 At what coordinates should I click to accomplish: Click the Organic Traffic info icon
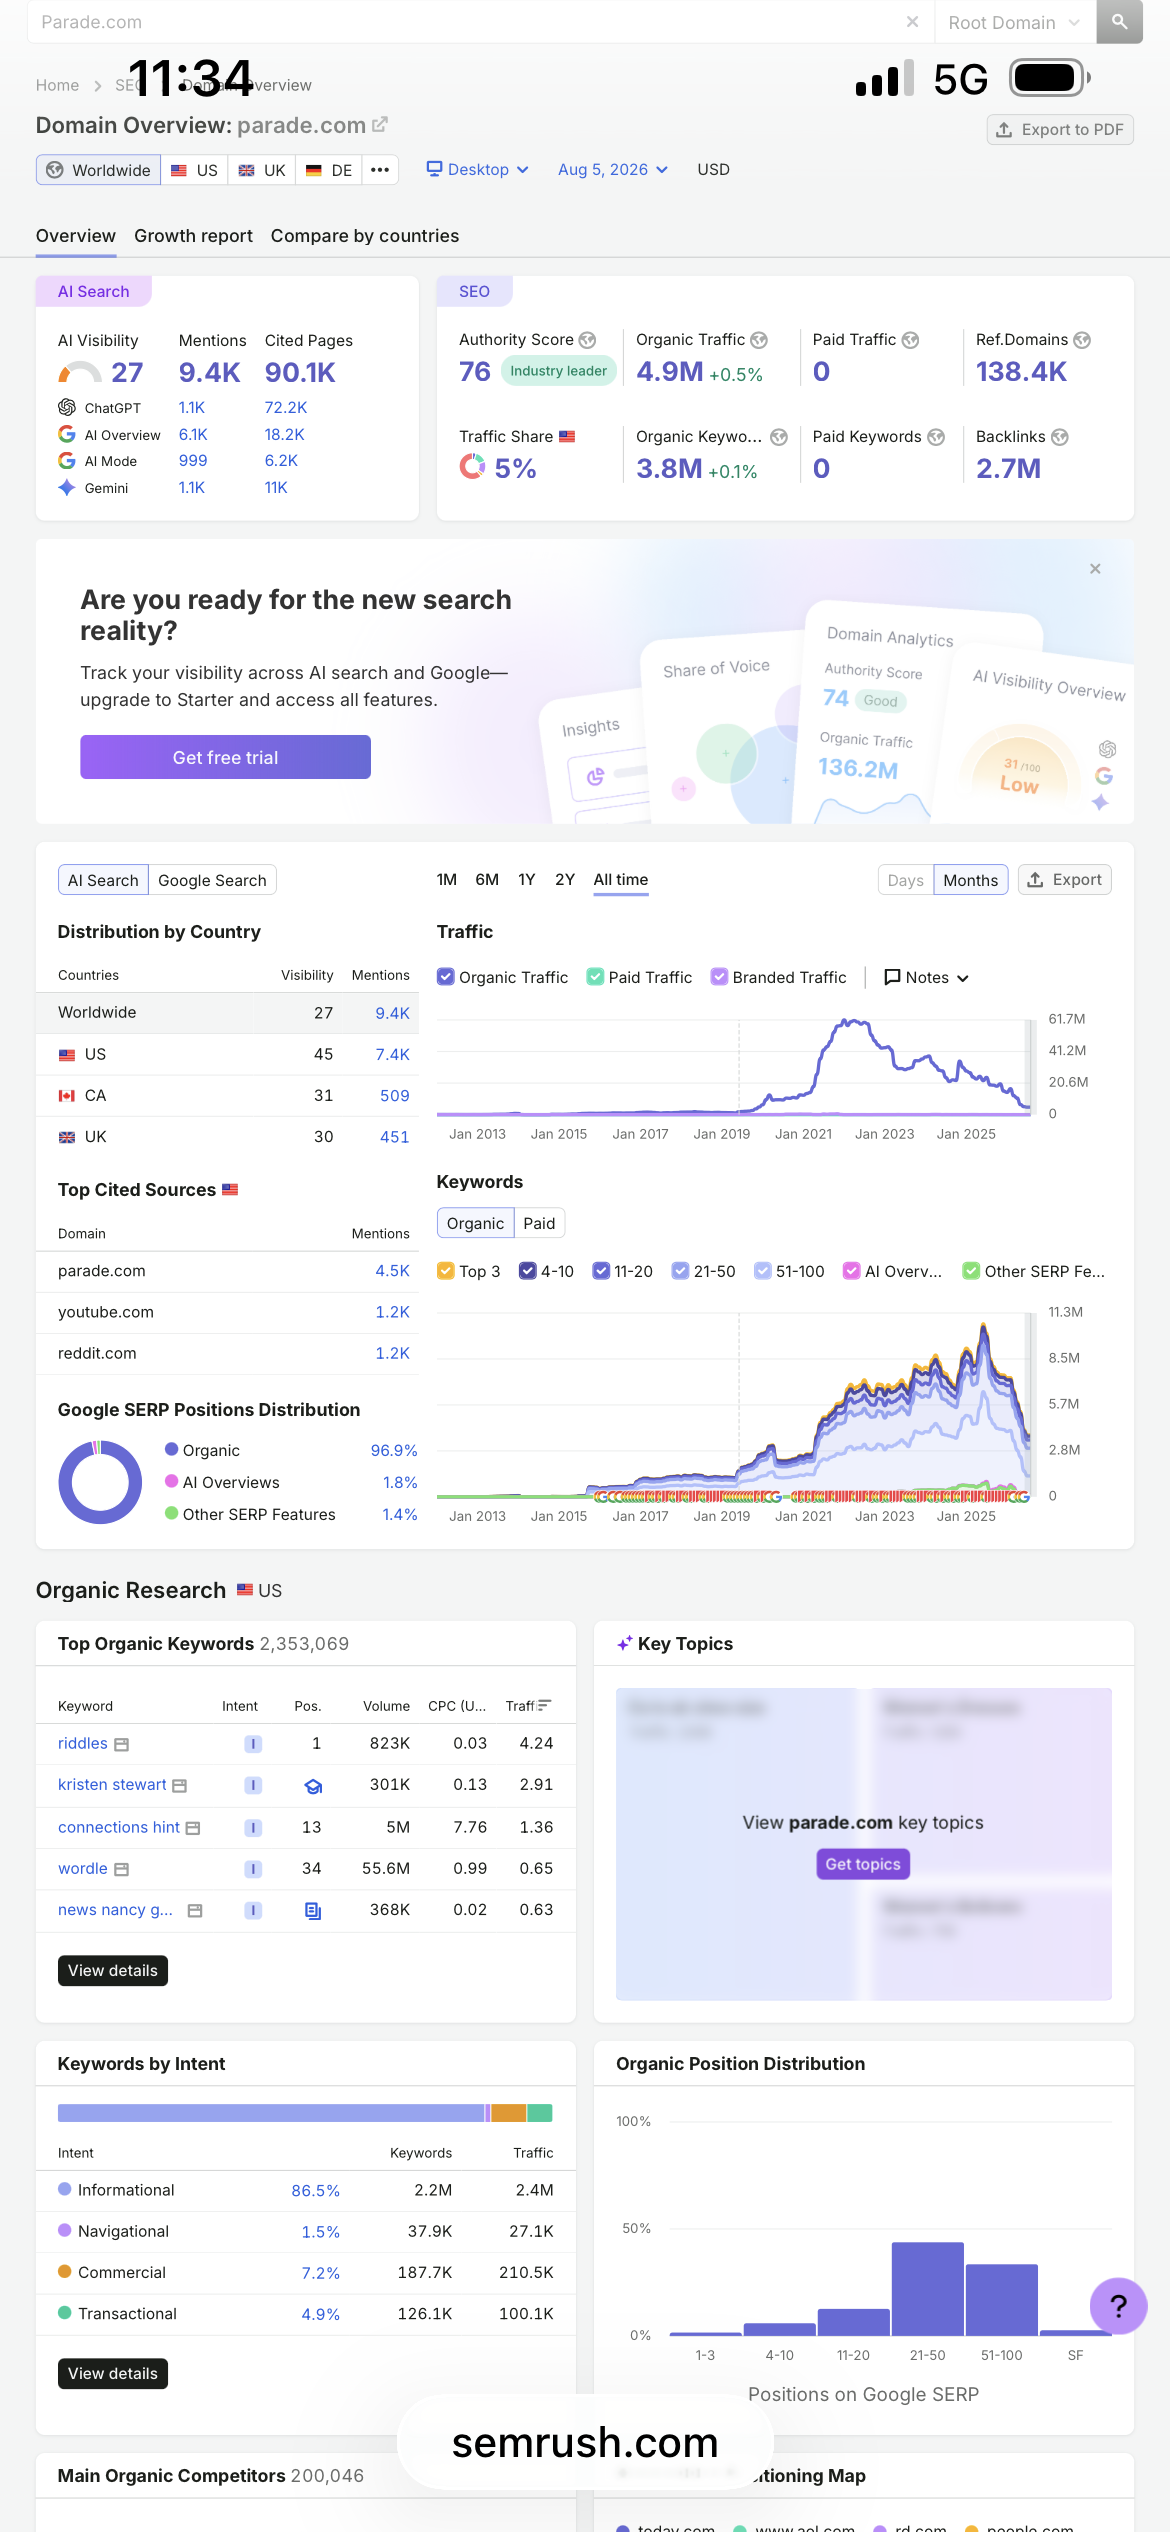point(759,340)
